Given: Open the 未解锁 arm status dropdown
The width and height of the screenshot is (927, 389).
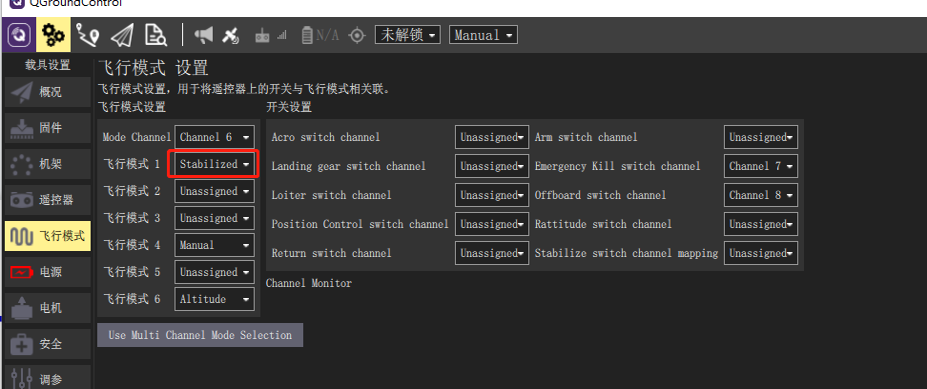Looking at the screenshot, I should tap(408, 35).
